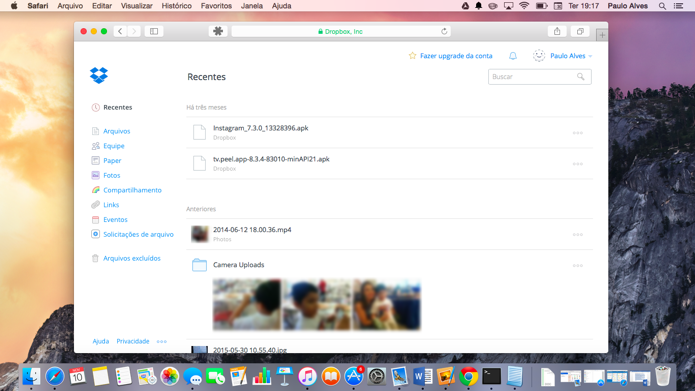Open Notification Center in menu bar

[x=678, y=6]
